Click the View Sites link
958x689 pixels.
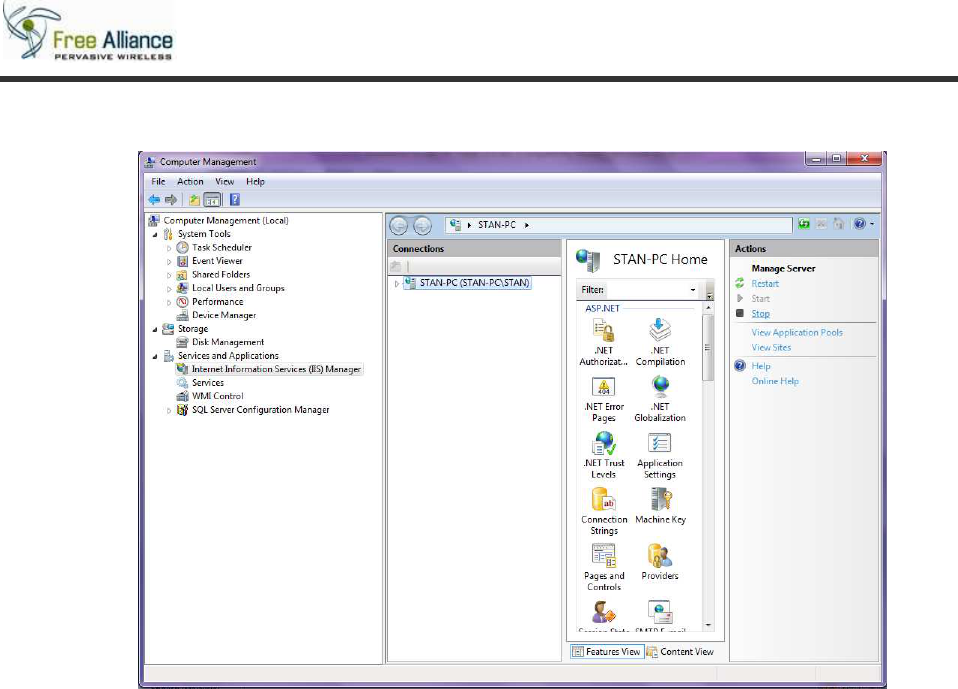(x=771, y=347)
